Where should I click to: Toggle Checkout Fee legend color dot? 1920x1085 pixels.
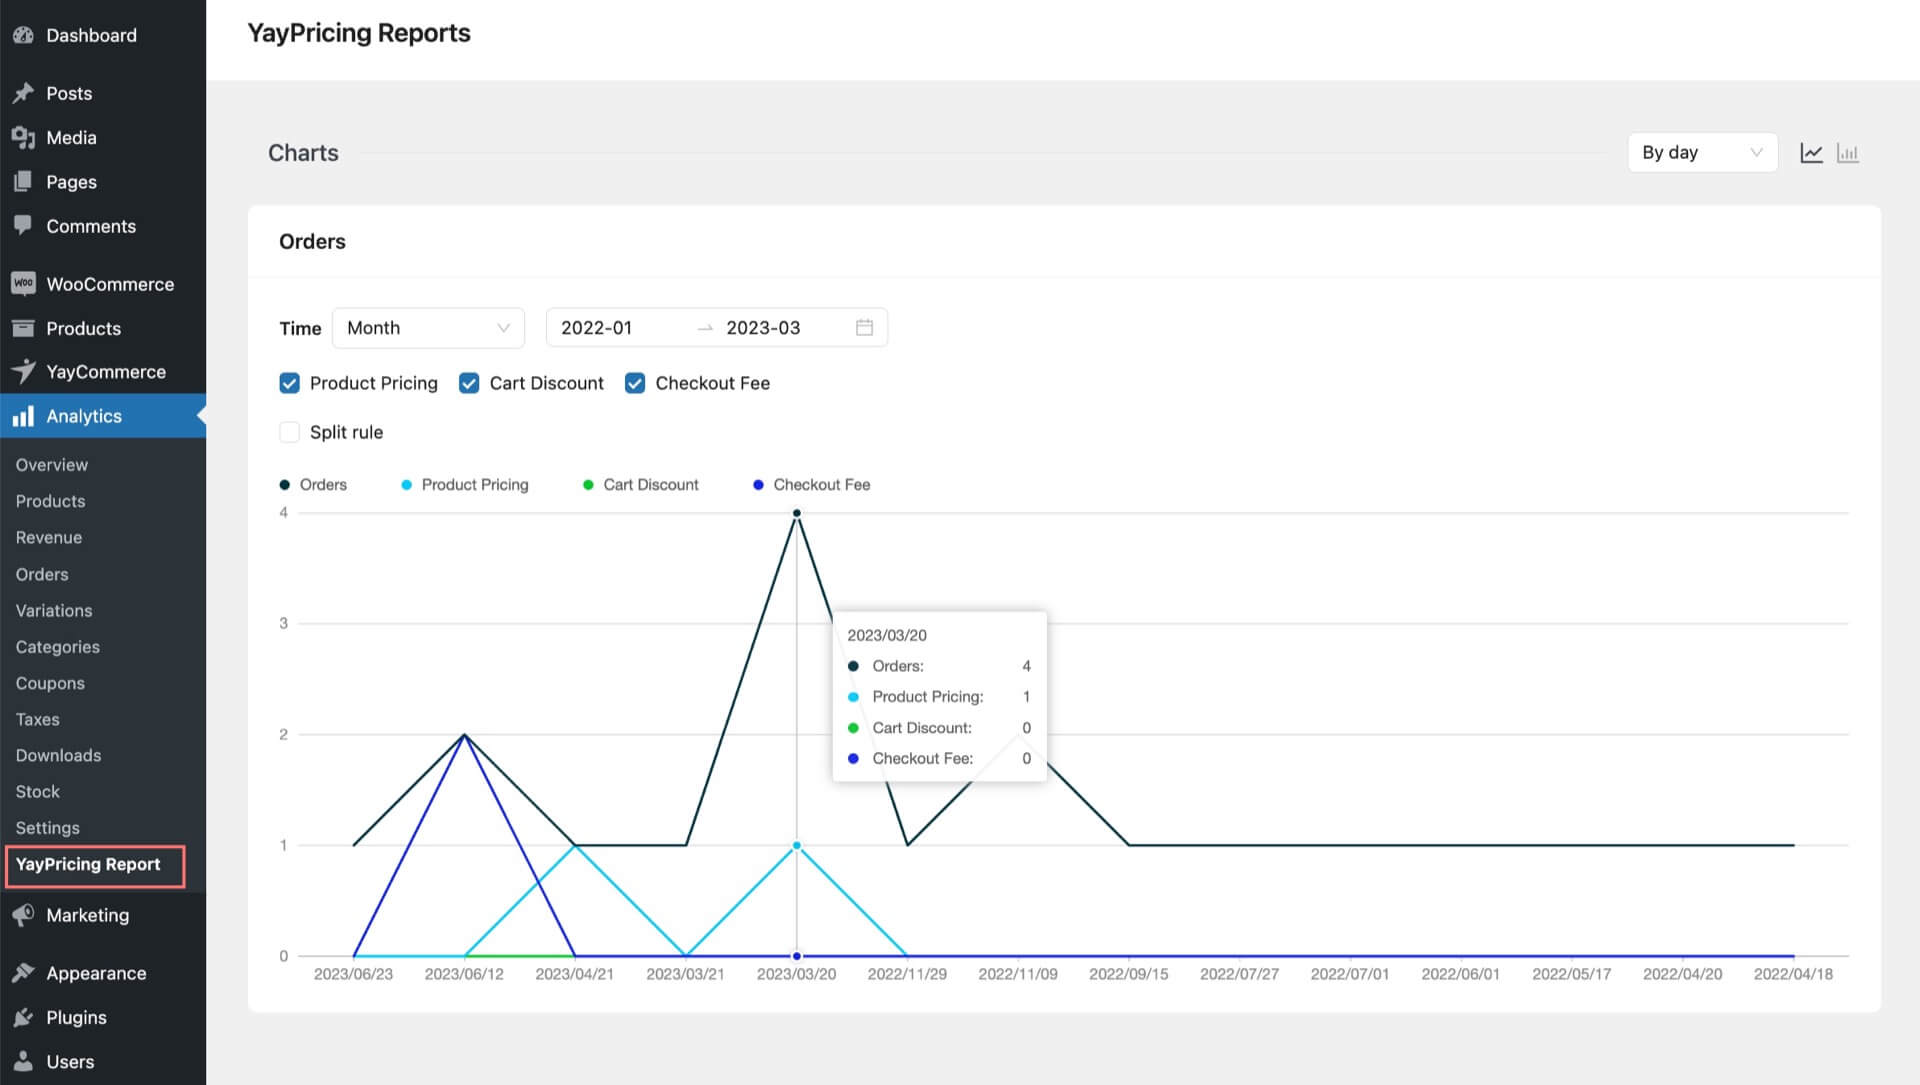pos(758,485)
